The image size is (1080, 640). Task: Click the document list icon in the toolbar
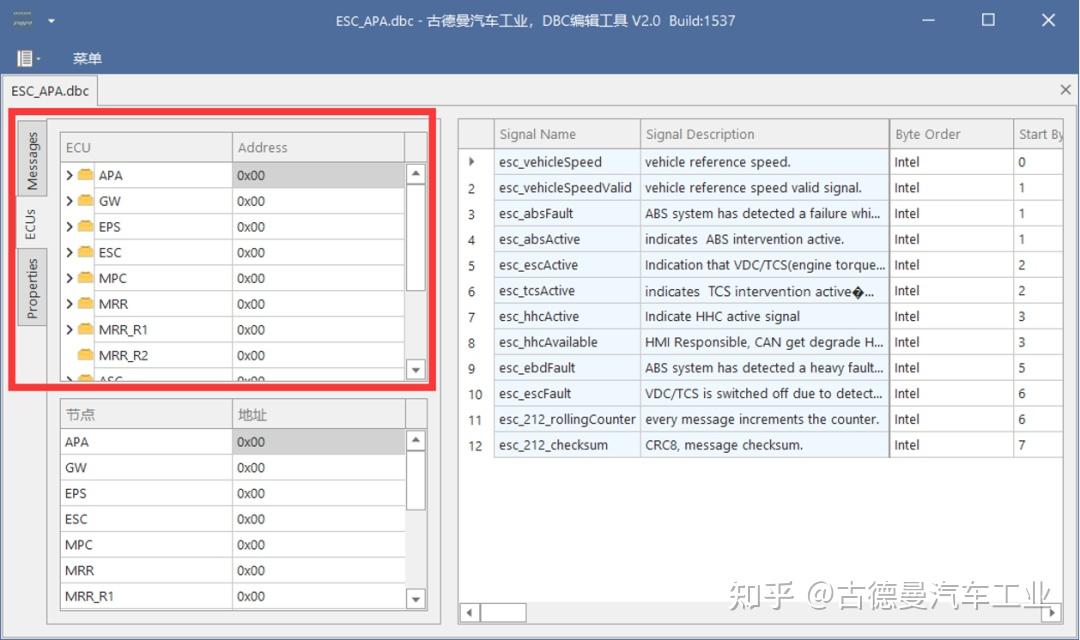tap(22, 57)
